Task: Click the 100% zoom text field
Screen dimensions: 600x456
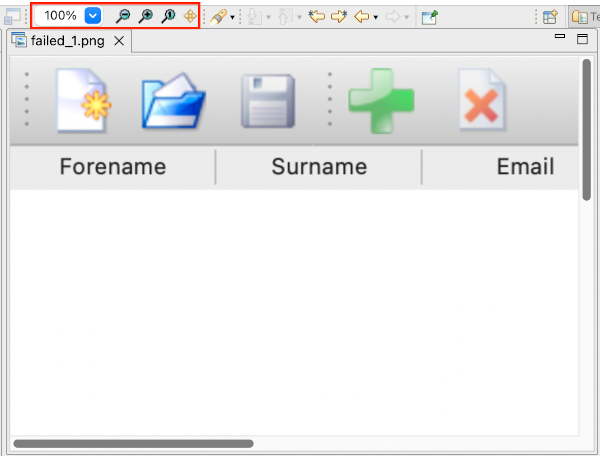Action: tap(60, 16)
